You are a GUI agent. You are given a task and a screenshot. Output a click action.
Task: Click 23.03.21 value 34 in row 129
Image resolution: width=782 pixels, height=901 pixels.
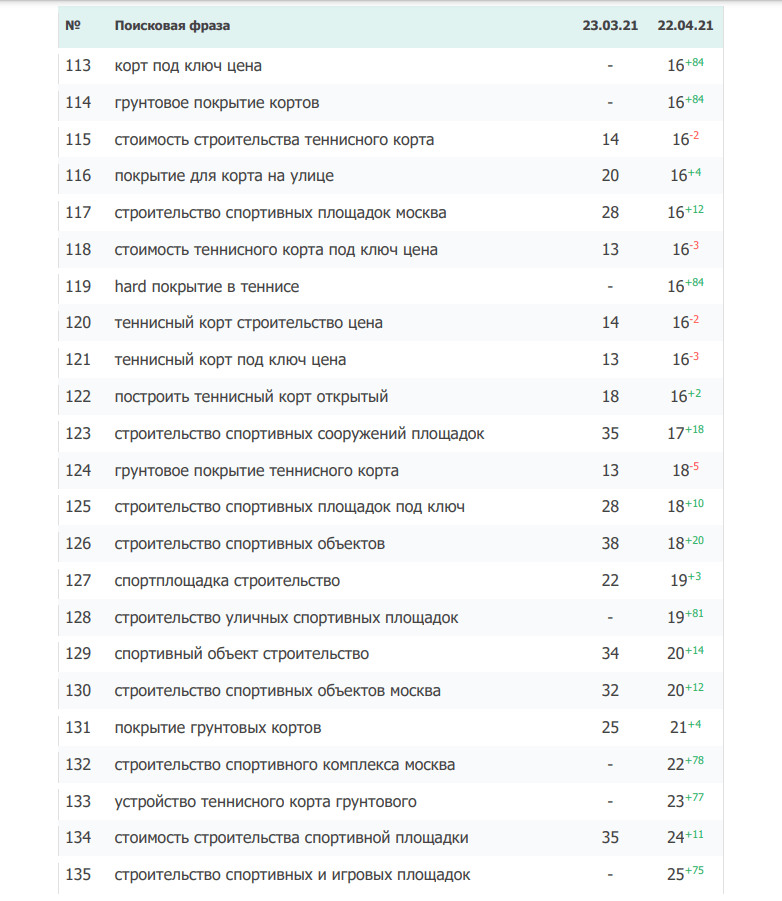coord(610,654)
